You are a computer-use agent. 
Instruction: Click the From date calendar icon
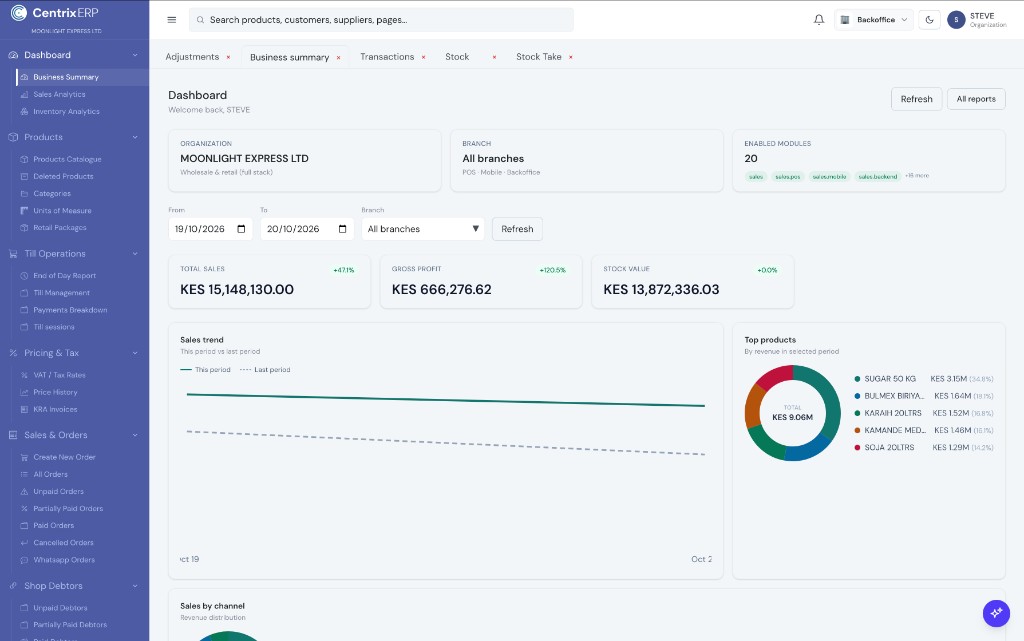(x=241, y=228)
